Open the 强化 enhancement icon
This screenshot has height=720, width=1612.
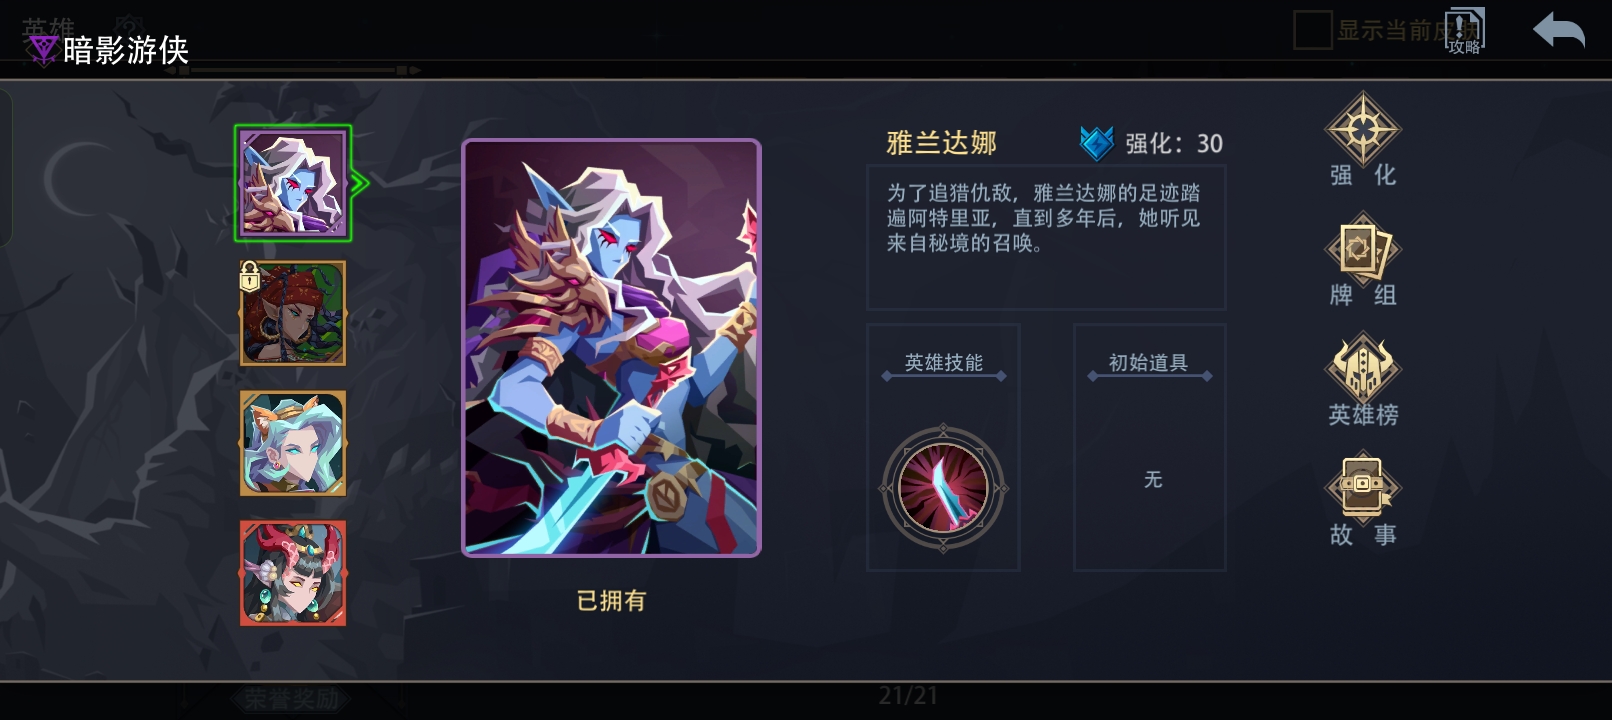tap(1362, 130)
